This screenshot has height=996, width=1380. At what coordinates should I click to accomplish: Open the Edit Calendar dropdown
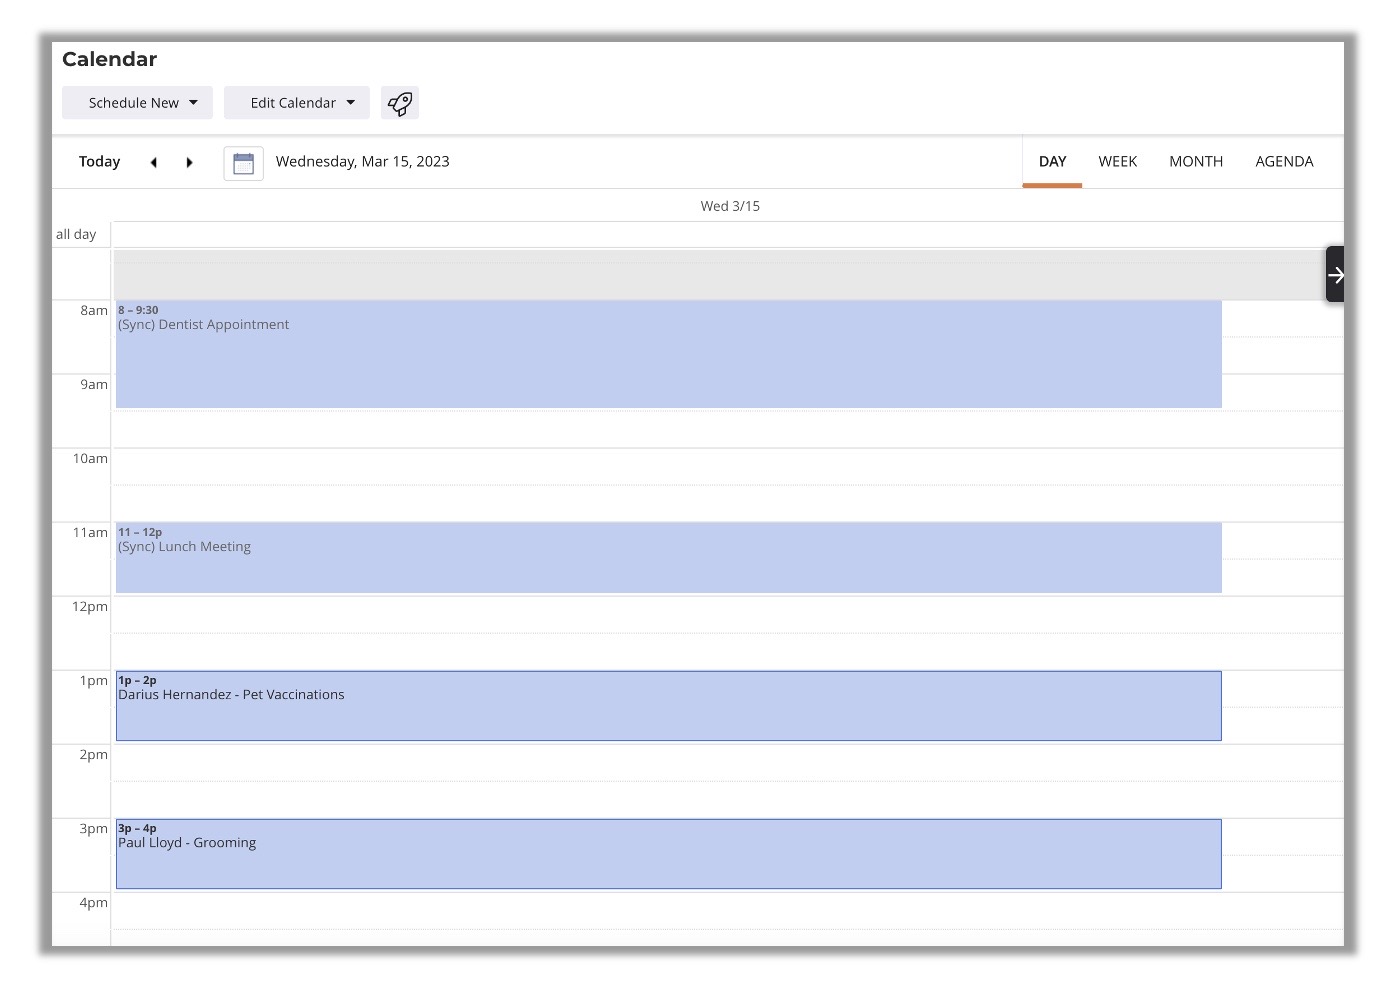point(297,103)
